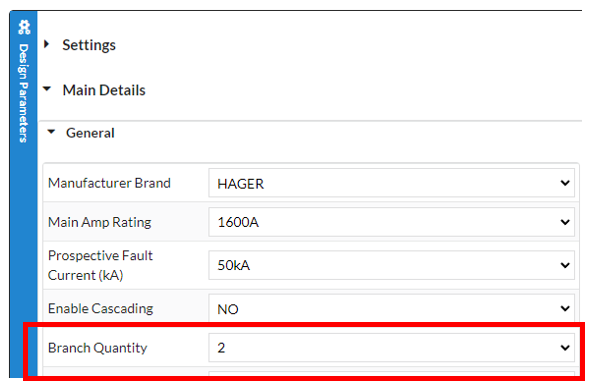Open Prospective Fault Current dropdown showing 50kA
This screenshot has height=386, width=596.
(x=392, y=265)
